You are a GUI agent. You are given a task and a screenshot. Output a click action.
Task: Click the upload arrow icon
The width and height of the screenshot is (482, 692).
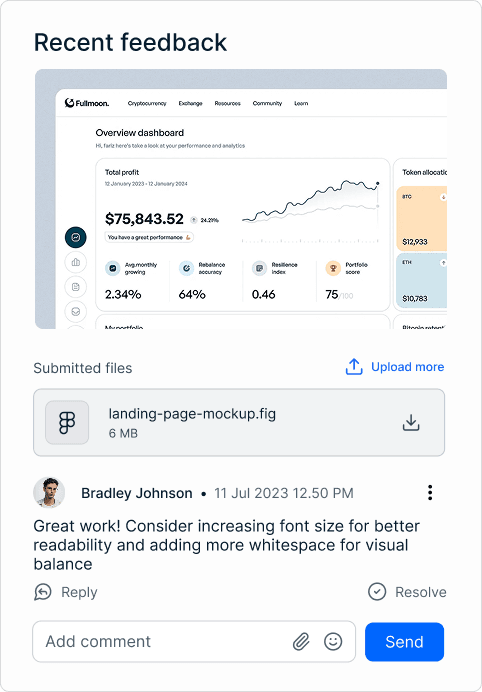click(354, 367)
